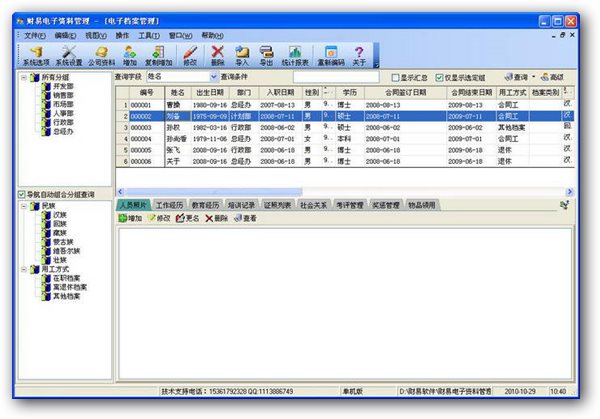Switch to 奖惩管理 tab
600x419 pixels.
click(386, 205)
